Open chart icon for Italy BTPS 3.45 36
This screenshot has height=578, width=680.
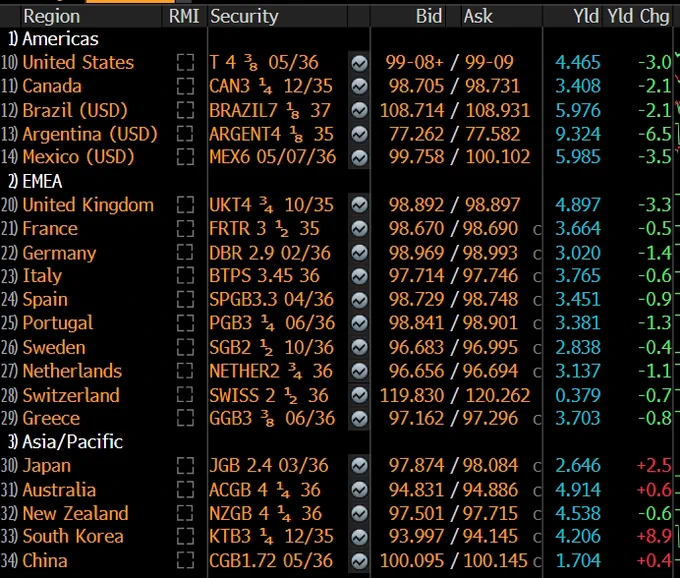pos(359,276)
